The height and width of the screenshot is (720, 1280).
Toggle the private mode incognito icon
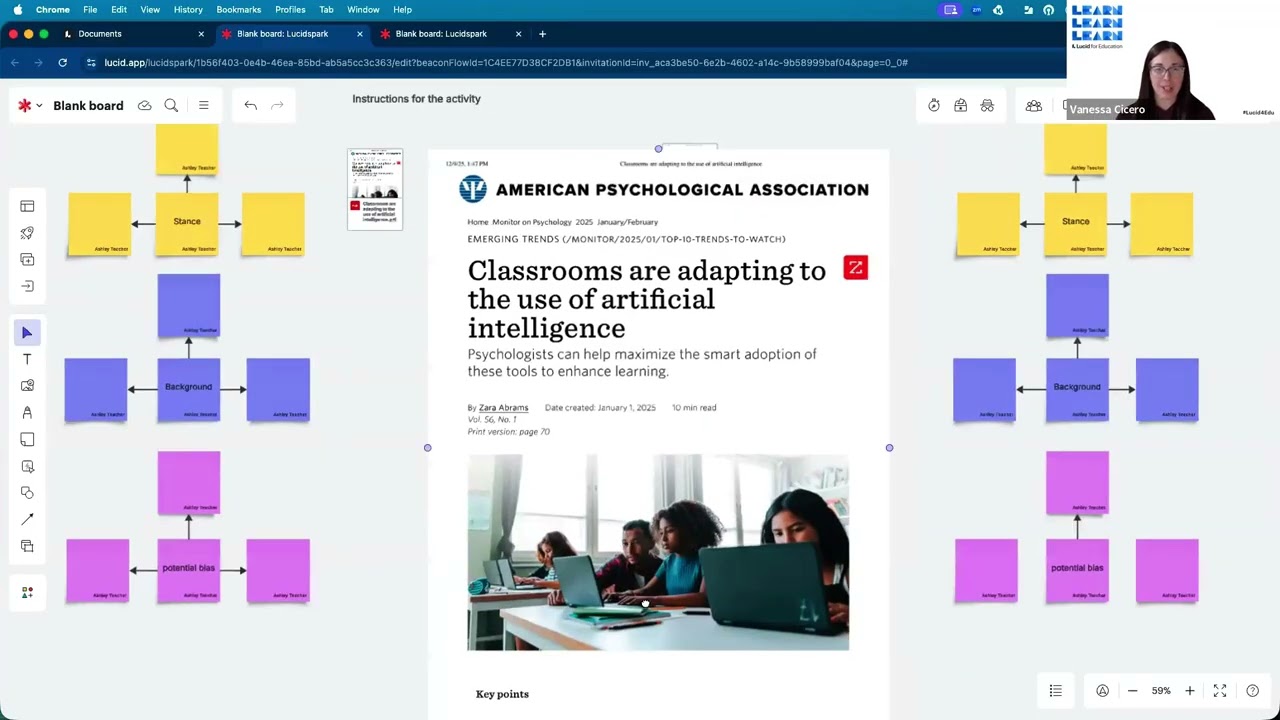987,105
